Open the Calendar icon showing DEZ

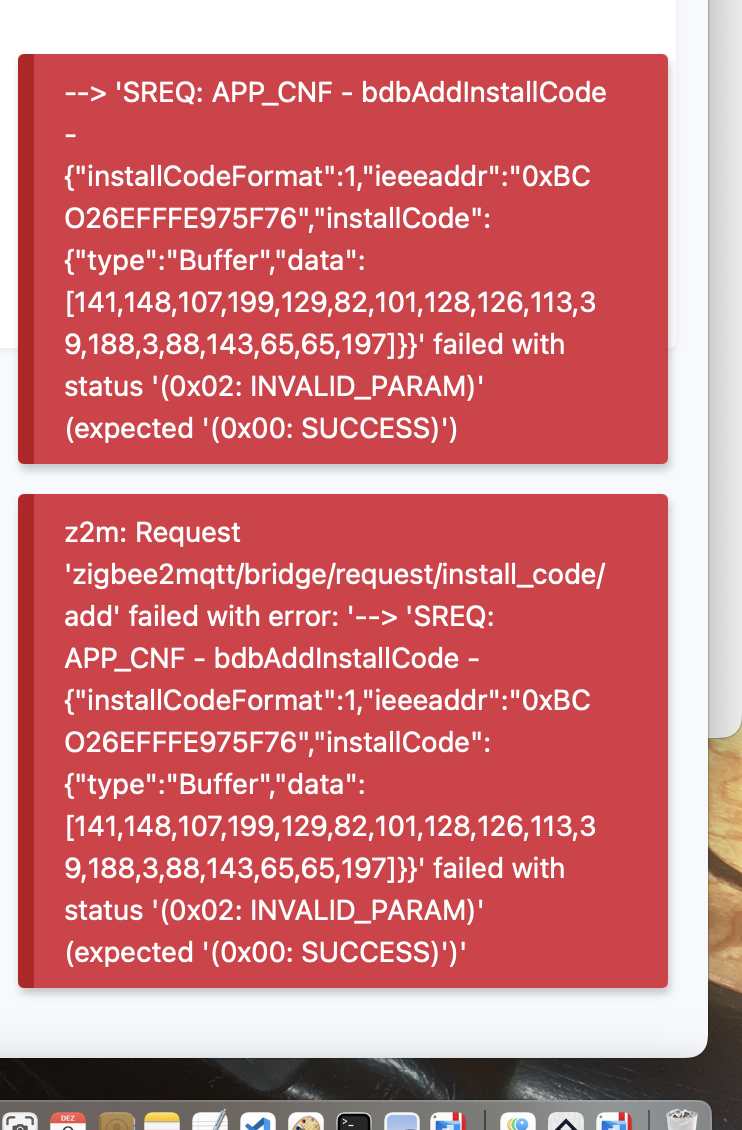pos(67,1120)
